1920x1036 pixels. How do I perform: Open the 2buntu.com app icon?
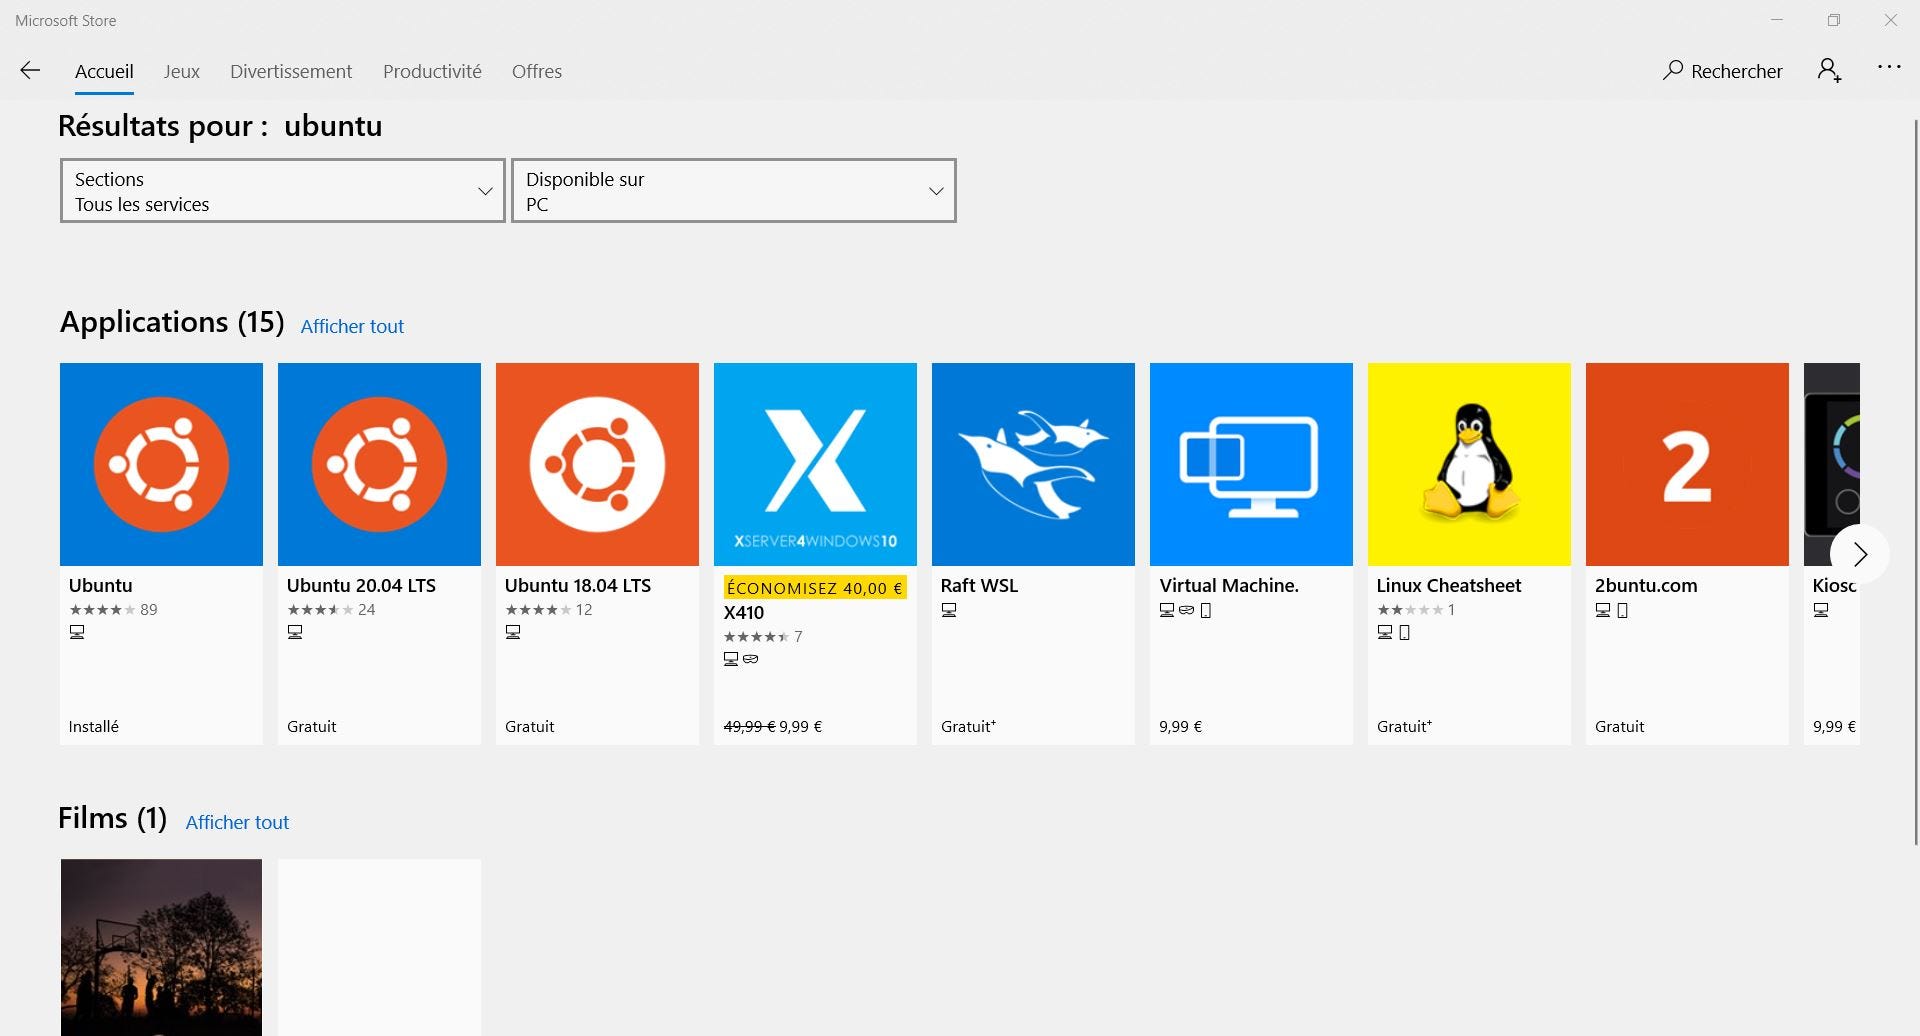coord(1687,464)
